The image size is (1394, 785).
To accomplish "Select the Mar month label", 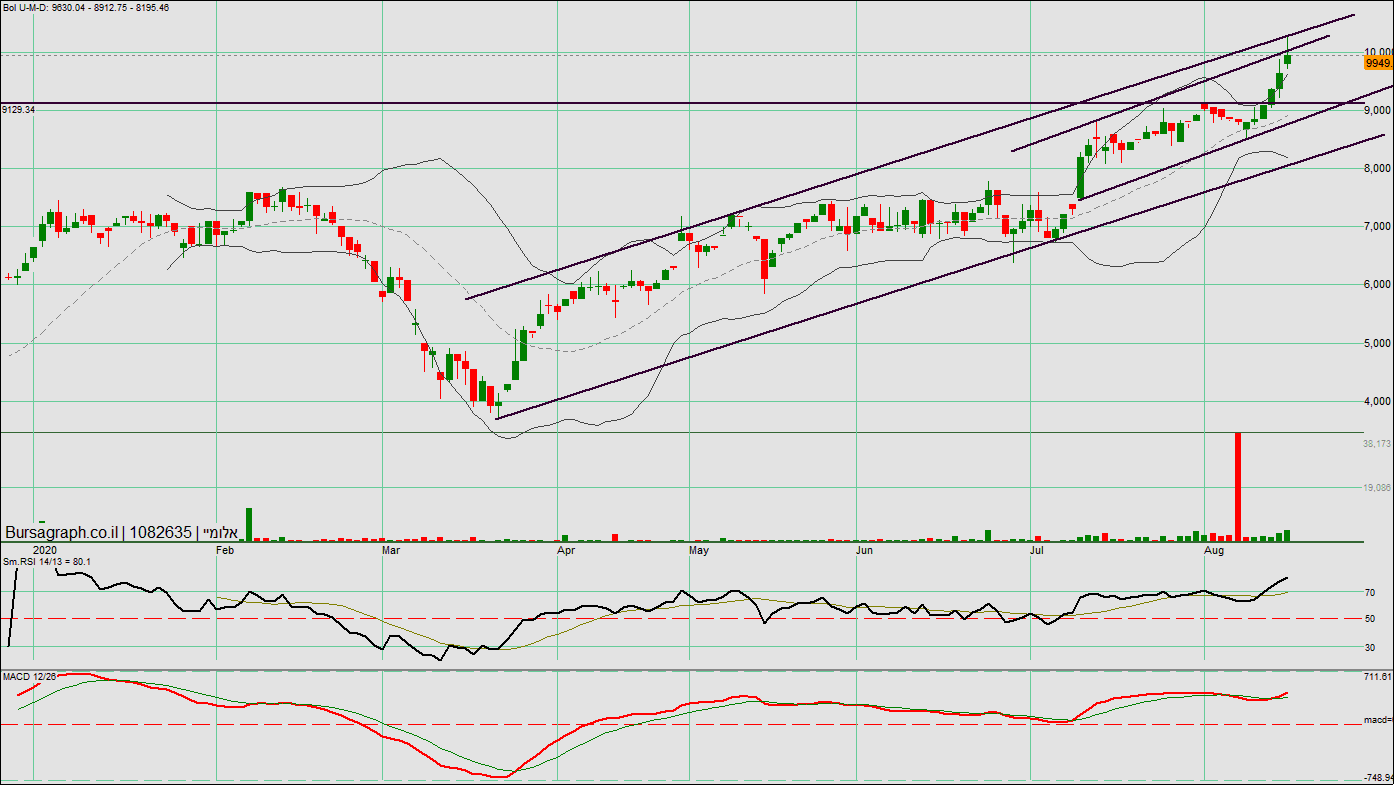I will click(x=392, y=550).
